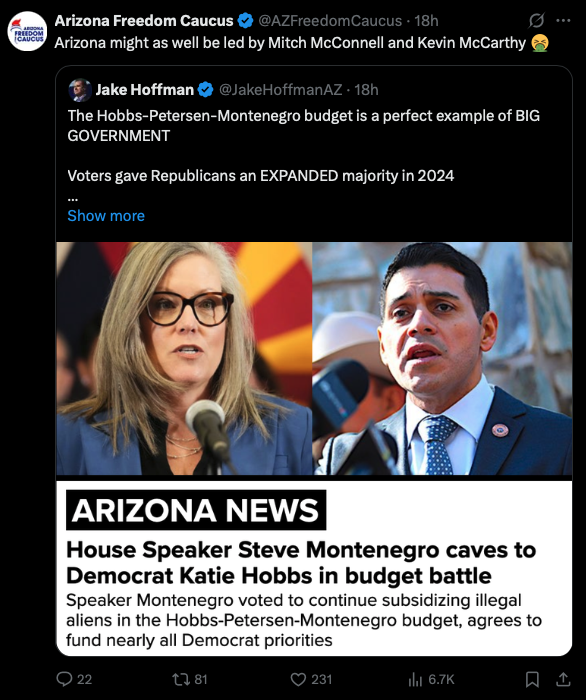Bookmark this post
The height and width of the screenshot is (700, 586).
(x=532, y=679)
